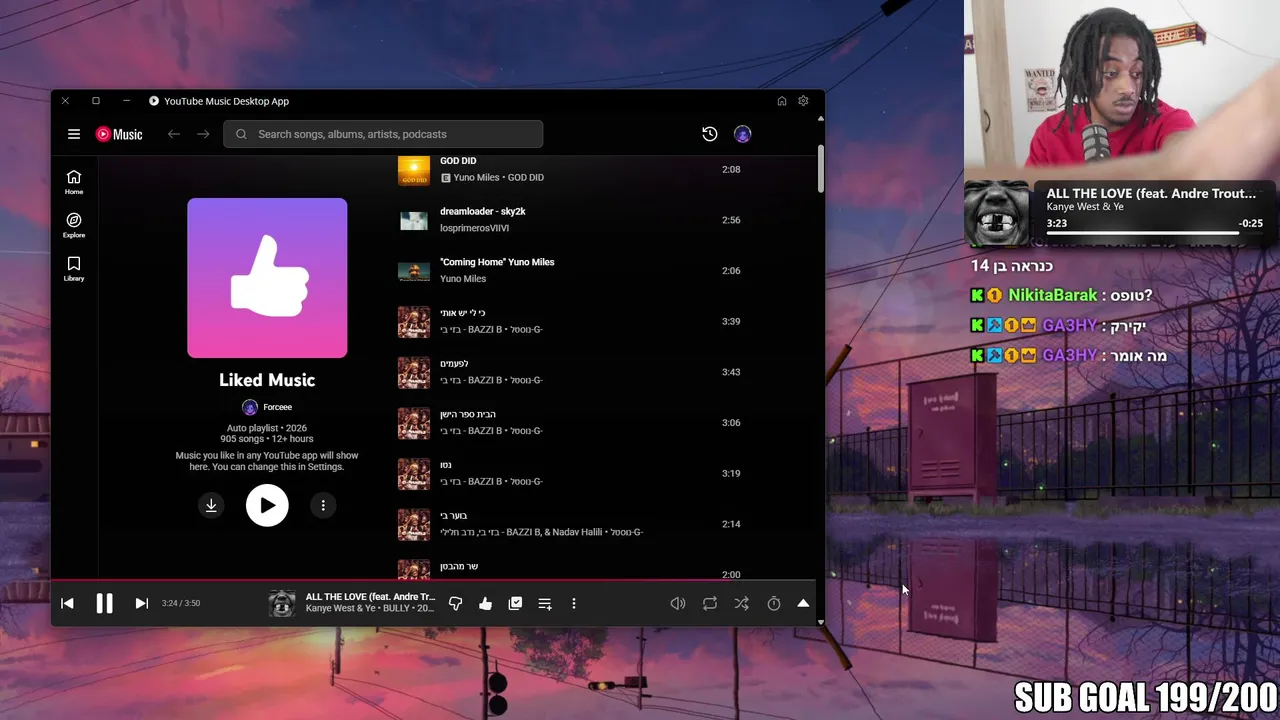This screenshot has height=720, width=1280.
Task: Click the overlay widget album cover
Action: click(x=997, y=213)
